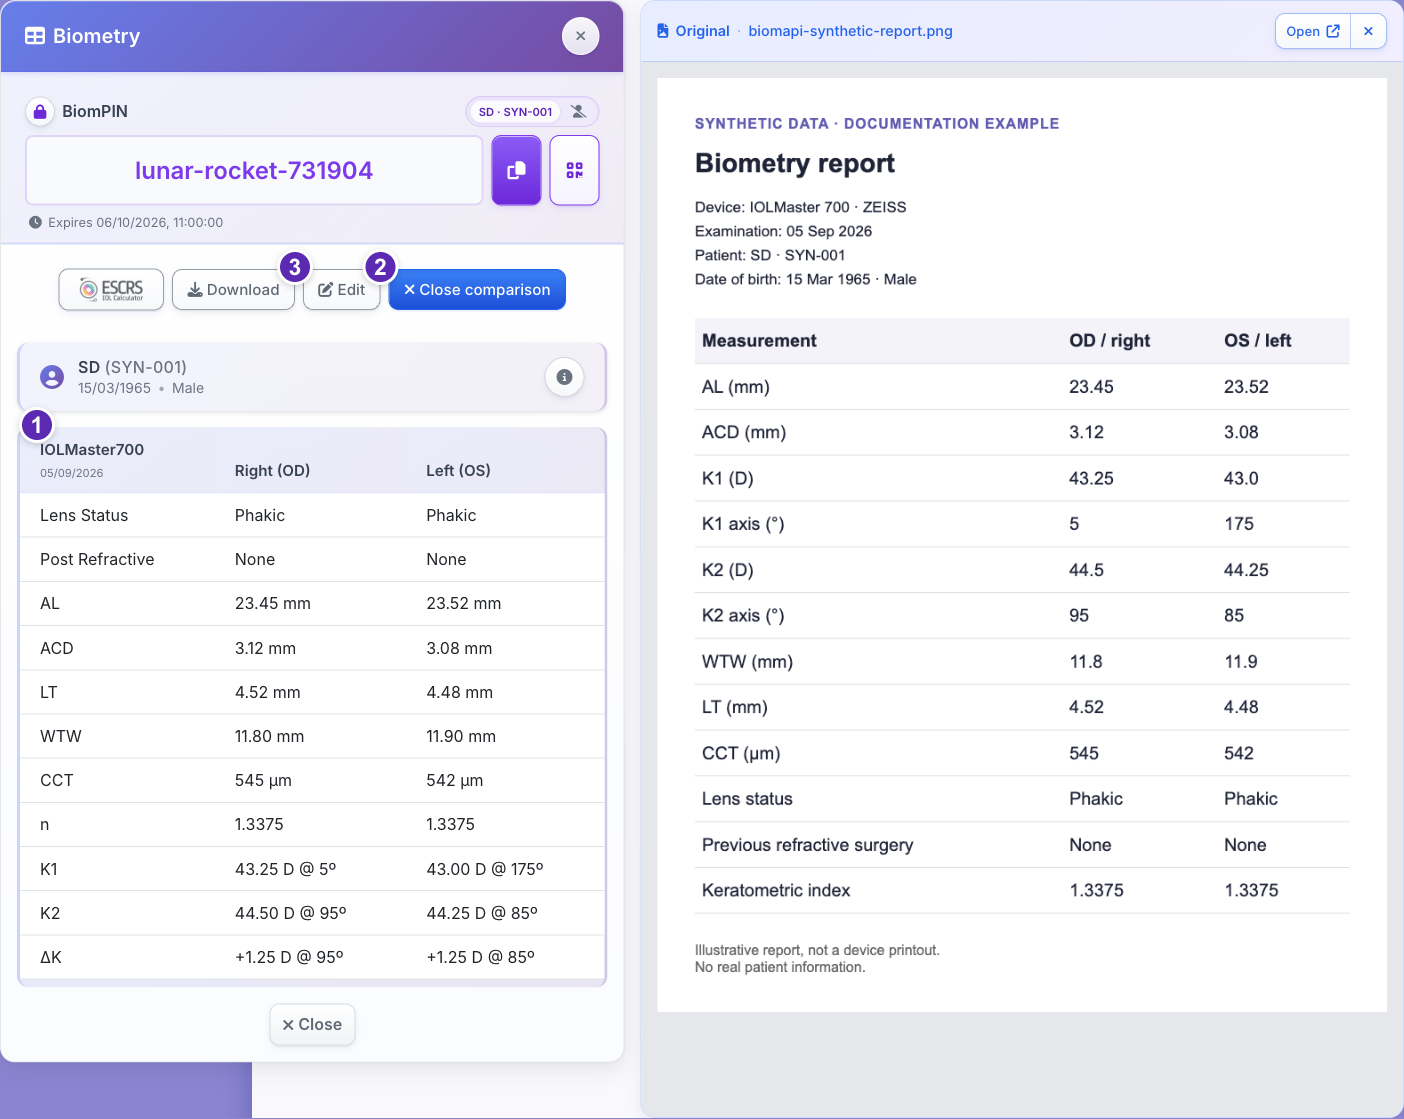The height and width of the screenshot is (1119, 1404).
Task: Click Device: IOLMaster 700 · ZEISS line
Action: tap(801, 207)
